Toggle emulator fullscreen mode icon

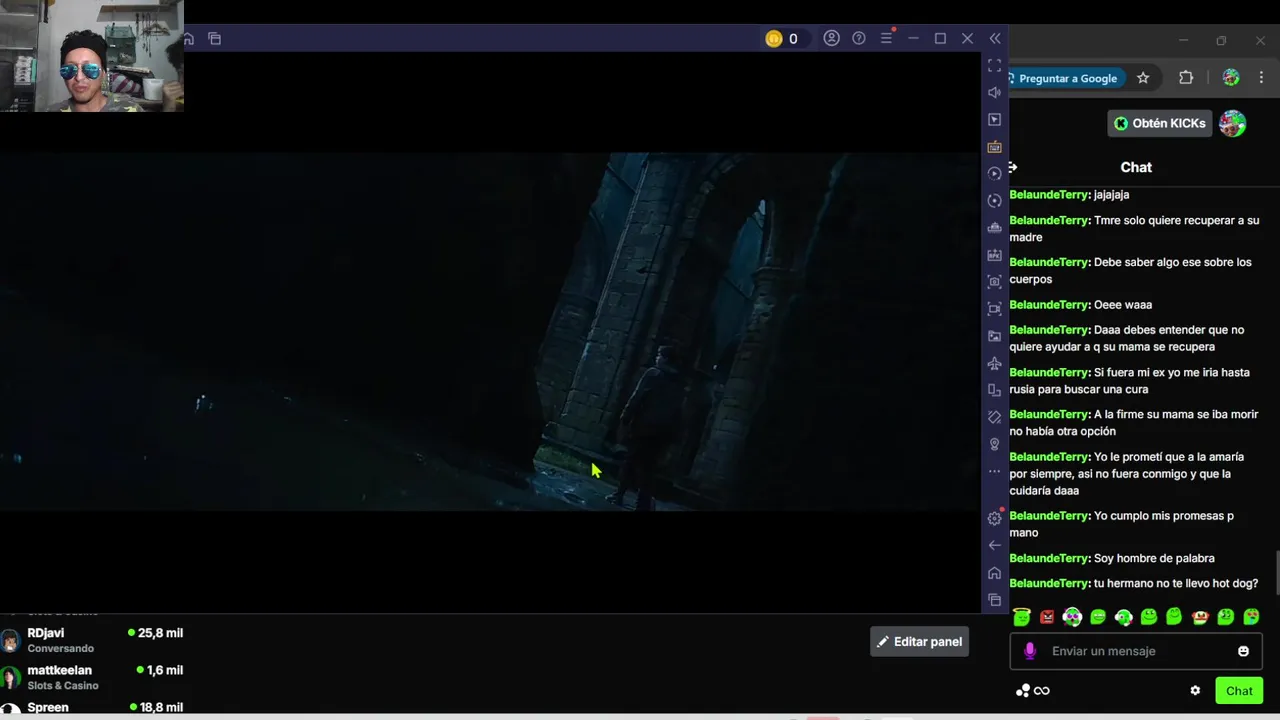pyautogui.click(x=994, y=65)
